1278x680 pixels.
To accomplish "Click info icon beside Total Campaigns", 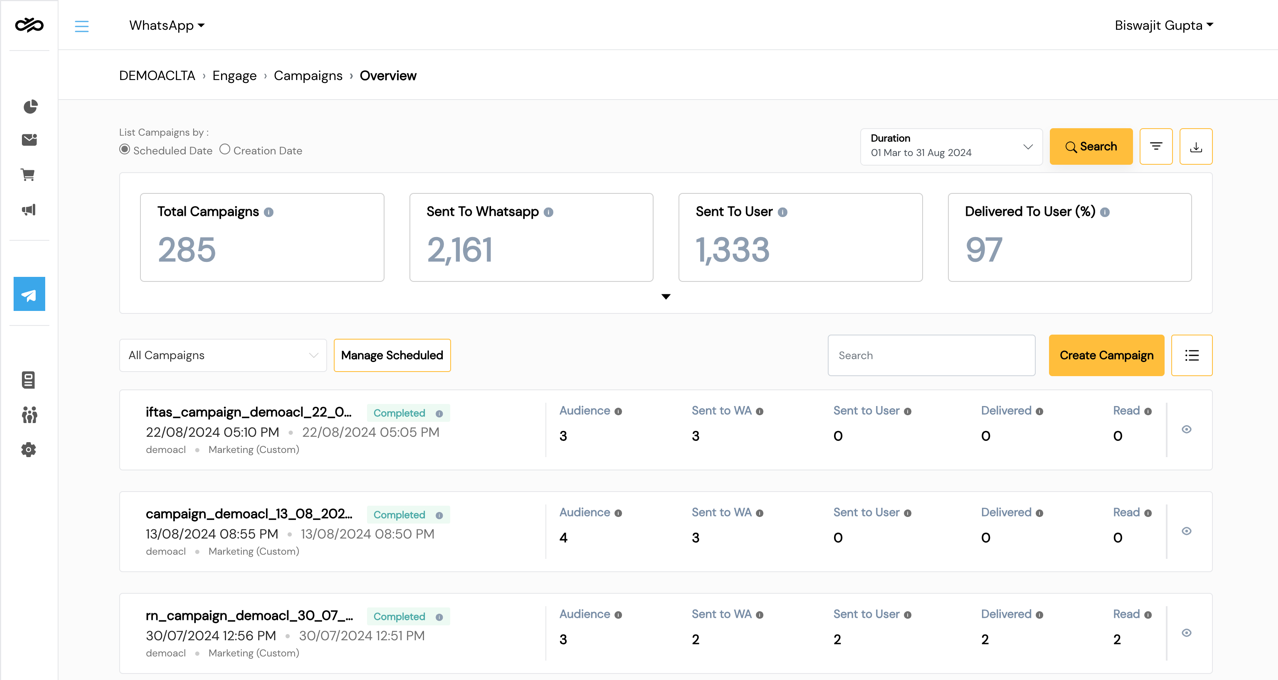I will pyautogui.click(x=269, y=212).
